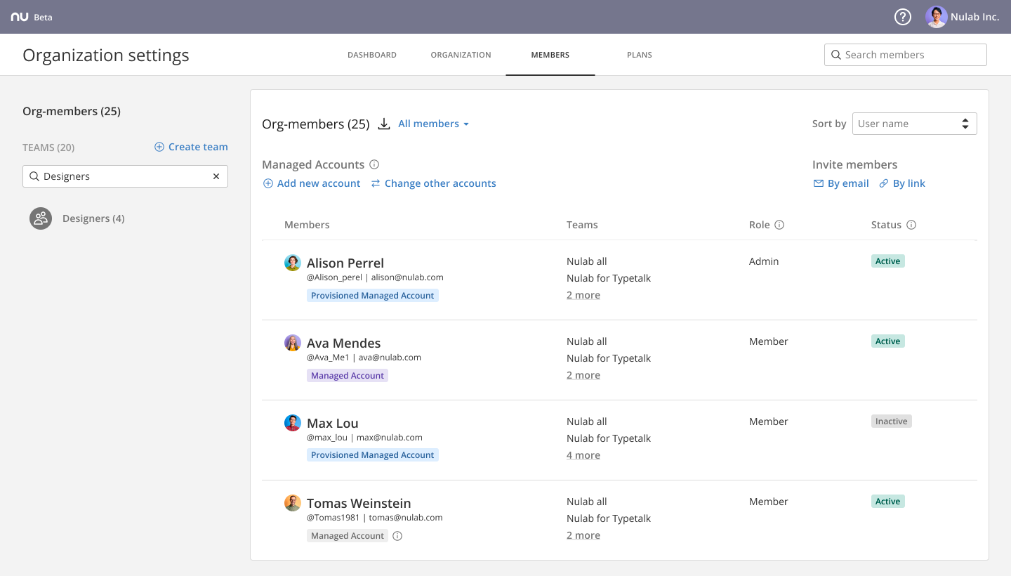Invite members By link
1011x576 pixels.
point(902,184)
